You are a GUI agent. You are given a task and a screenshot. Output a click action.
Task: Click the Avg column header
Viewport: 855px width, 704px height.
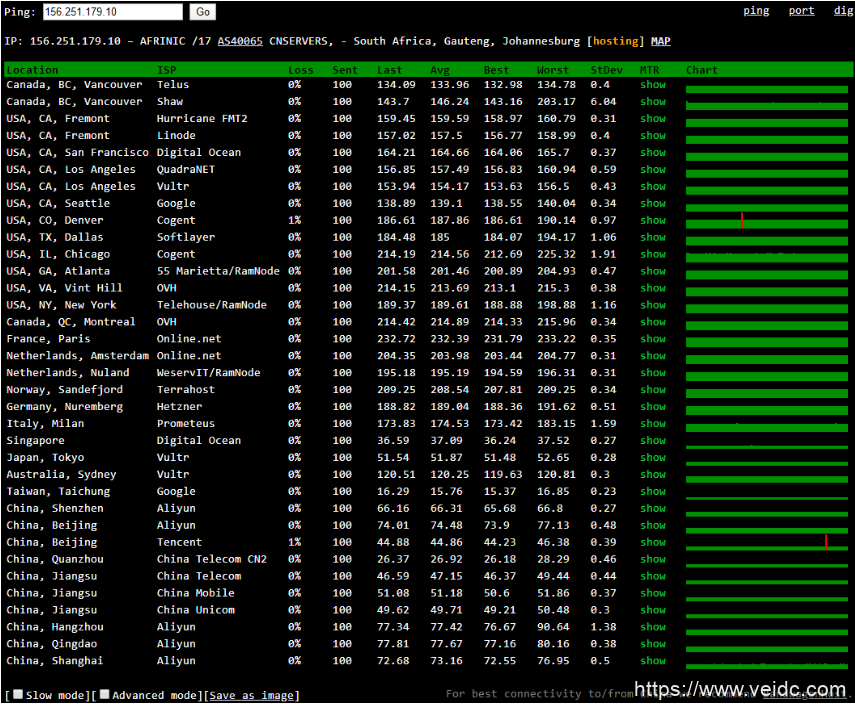[440, 70]
